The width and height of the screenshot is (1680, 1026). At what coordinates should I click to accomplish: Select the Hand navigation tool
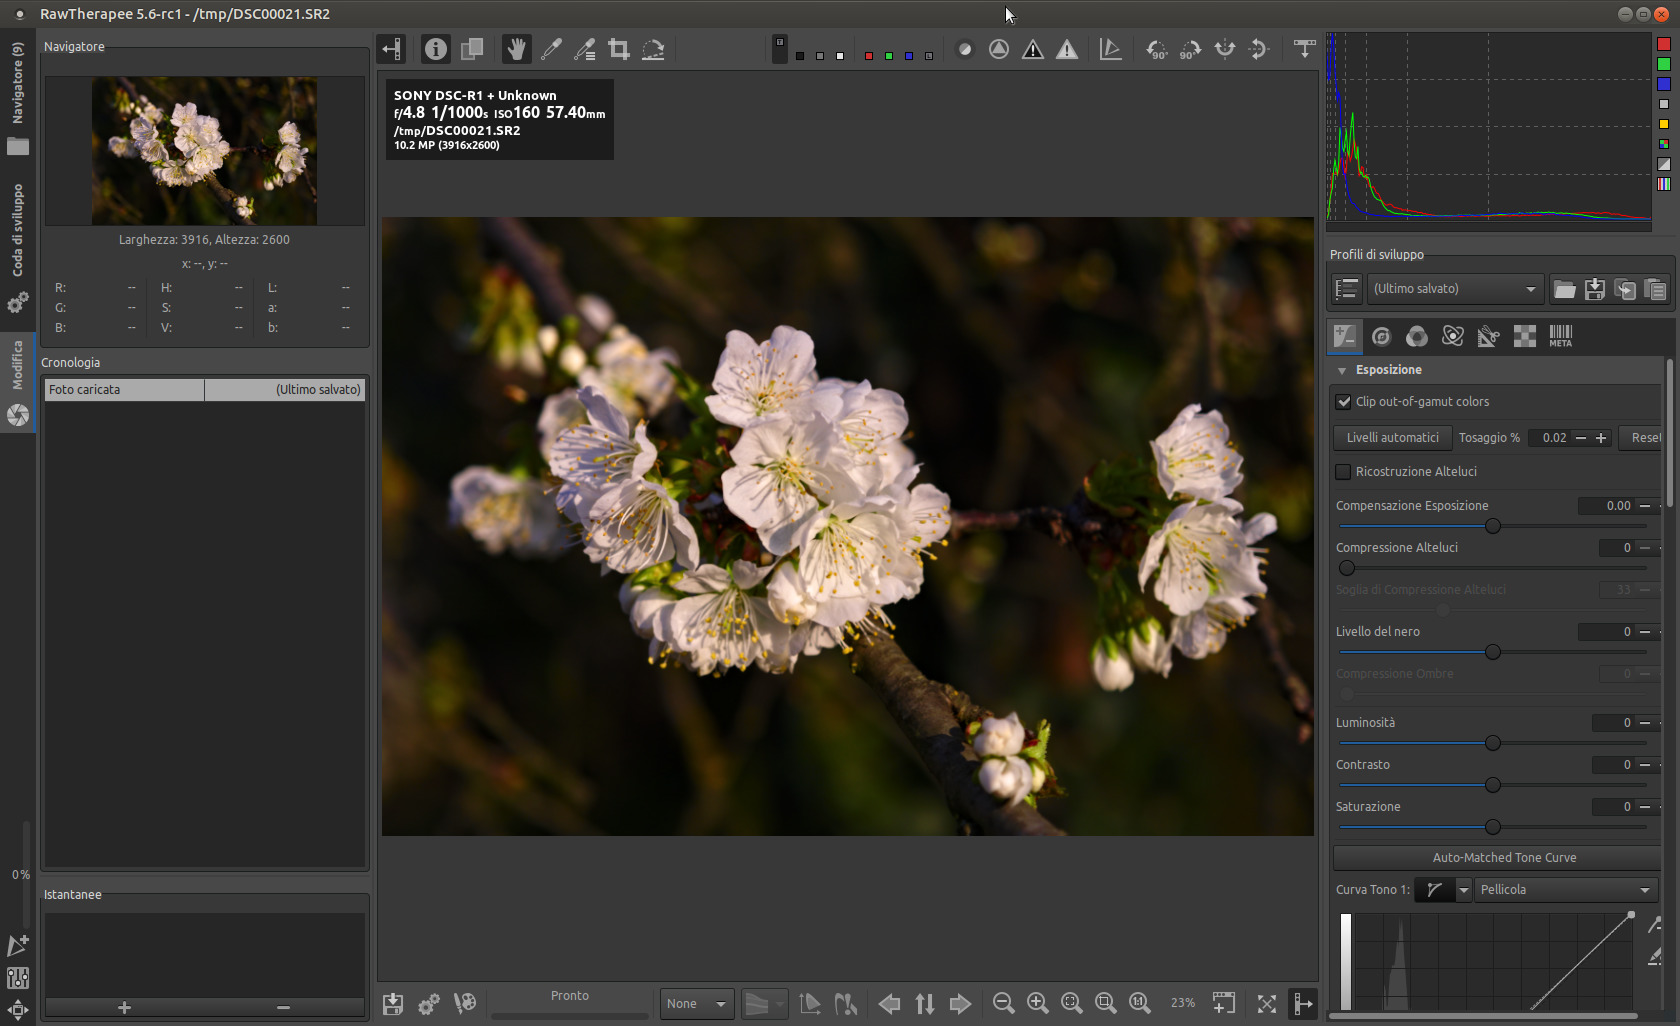point(516,49)
